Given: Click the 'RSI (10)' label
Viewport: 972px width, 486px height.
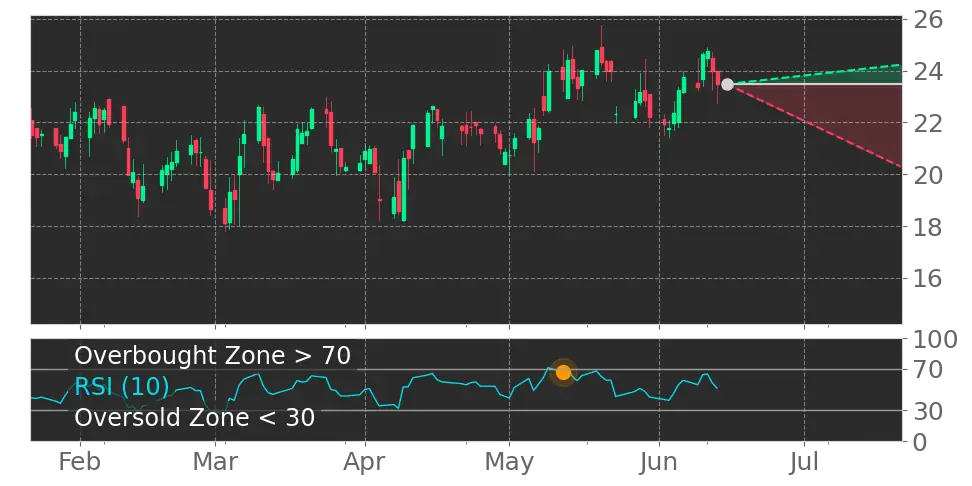Looking at the screenshot, I should [x=122, y=387].
